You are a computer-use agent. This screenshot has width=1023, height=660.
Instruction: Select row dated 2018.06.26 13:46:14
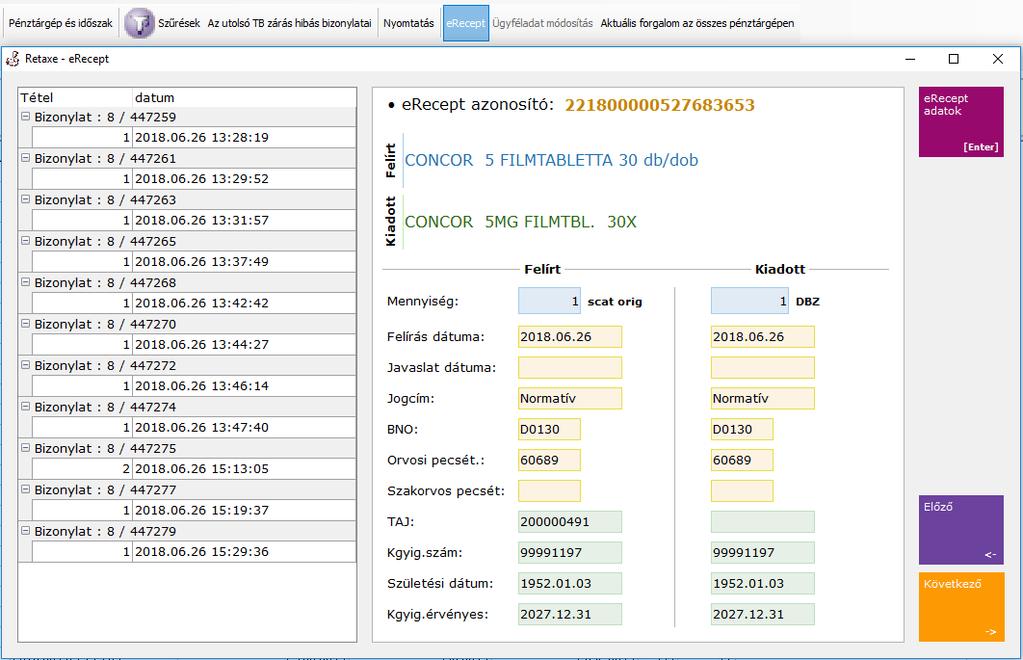[194, 386]
